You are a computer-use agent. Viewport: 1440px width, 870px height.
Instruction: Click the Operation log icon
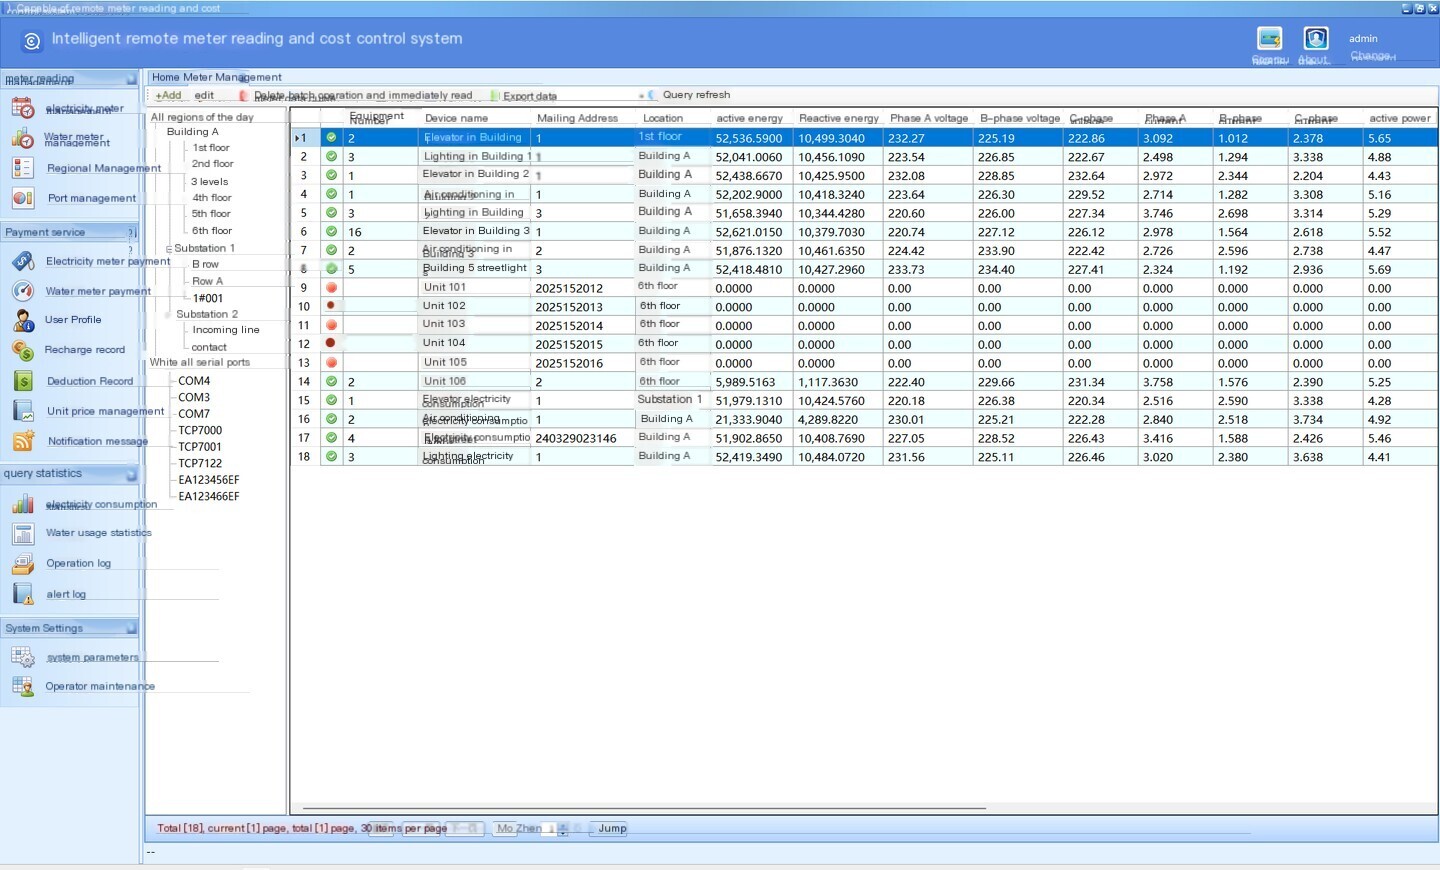click(22, 564)
